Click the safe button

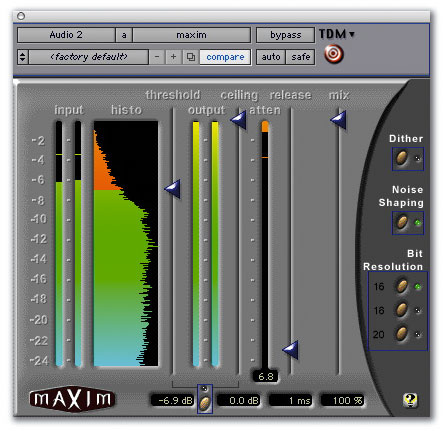[300, 57]
